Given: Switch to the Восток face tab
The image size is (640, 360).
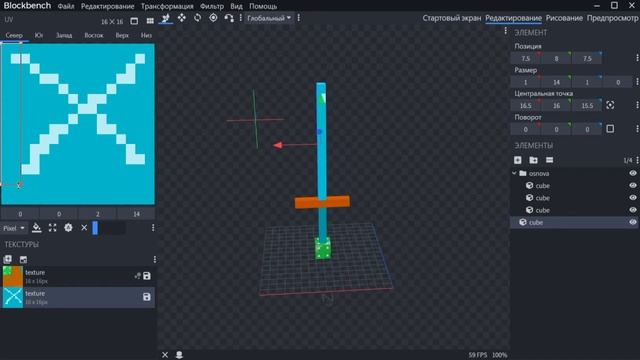Looking at the screenshot, I should tap(94, 36).
